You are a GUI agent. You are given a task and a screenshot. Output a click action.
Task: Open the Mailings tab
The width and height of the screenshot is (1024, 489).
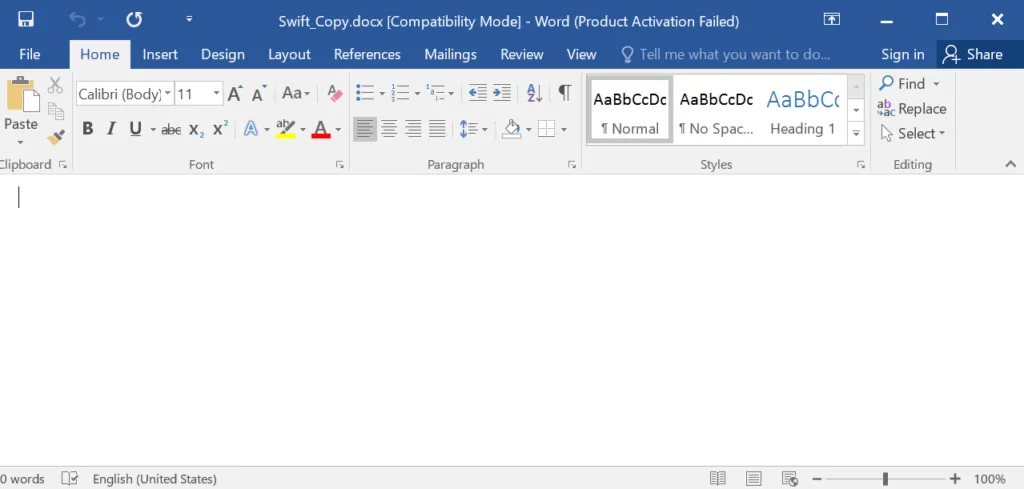click(451, 54)
